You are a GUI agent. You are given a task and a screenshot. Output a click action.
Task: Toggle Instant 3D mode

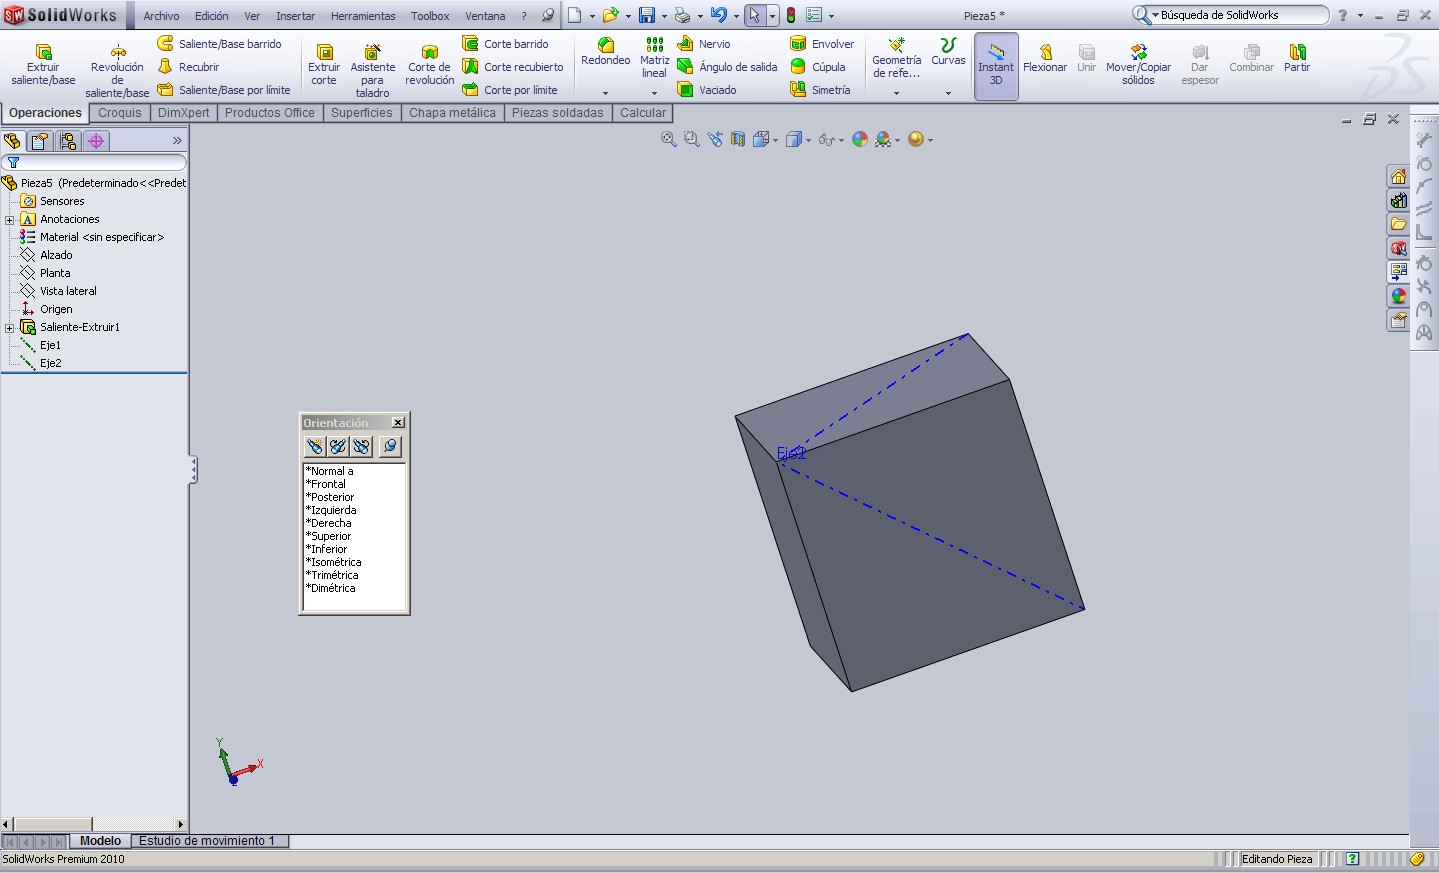coord(996,65)
